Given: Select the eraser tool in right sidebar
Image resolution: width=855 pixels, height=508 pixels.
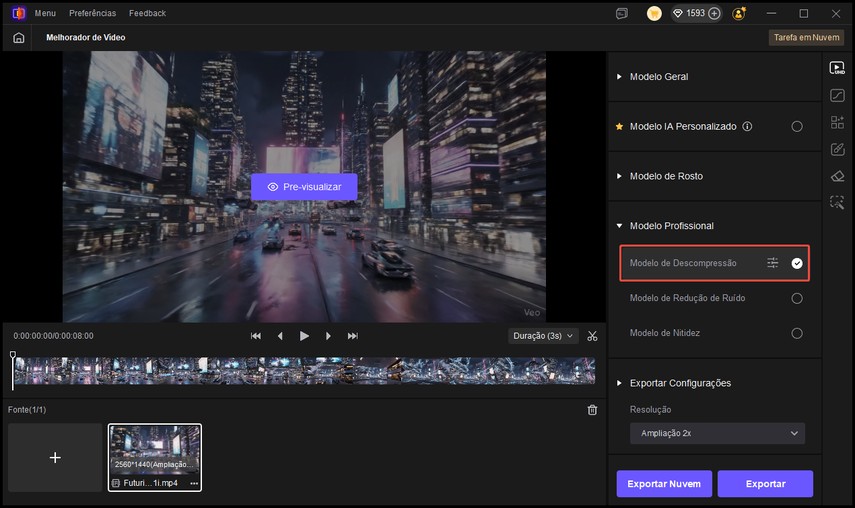Looking at the screenshot, I should pyautogui.click(x=837, y=176).
